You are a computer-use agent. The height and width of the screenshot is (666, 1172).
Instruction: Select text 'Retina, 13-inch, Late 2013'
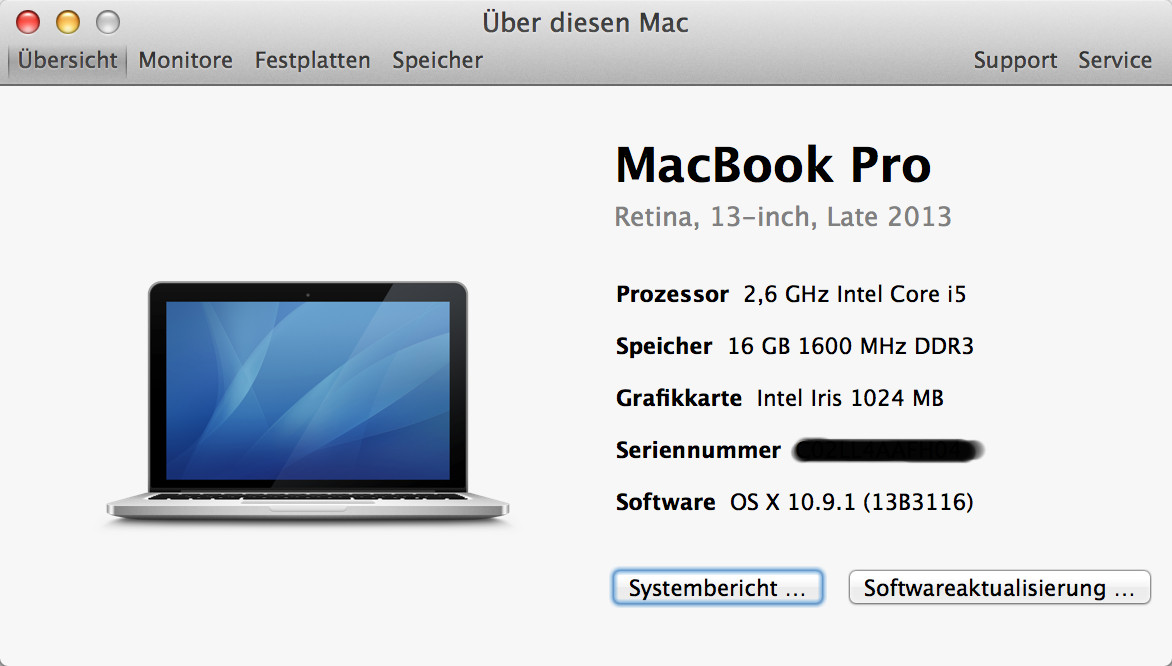point(783,217)
